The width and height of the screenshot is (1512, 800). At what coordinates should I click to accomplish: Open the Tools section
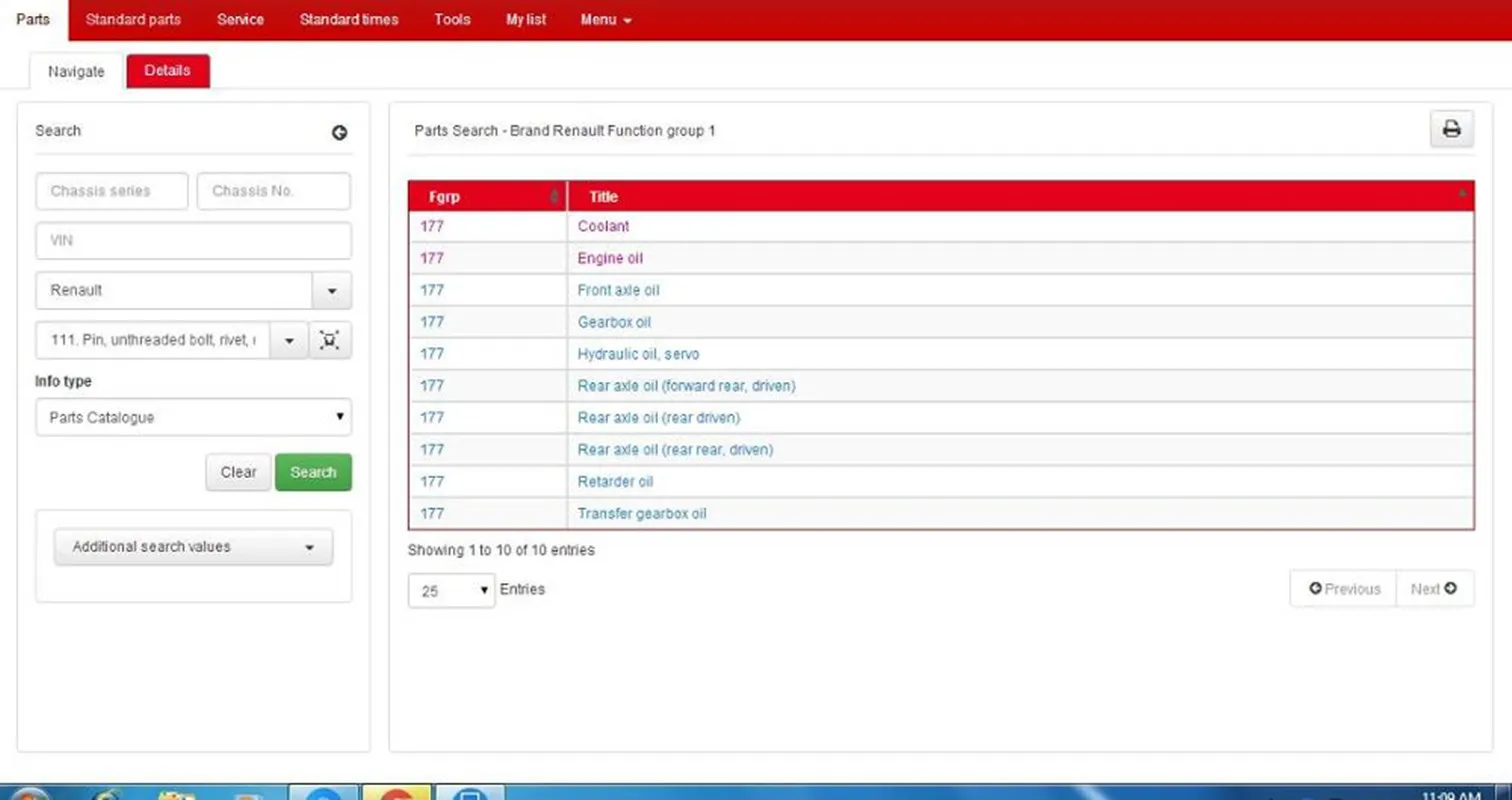(452, 19)
